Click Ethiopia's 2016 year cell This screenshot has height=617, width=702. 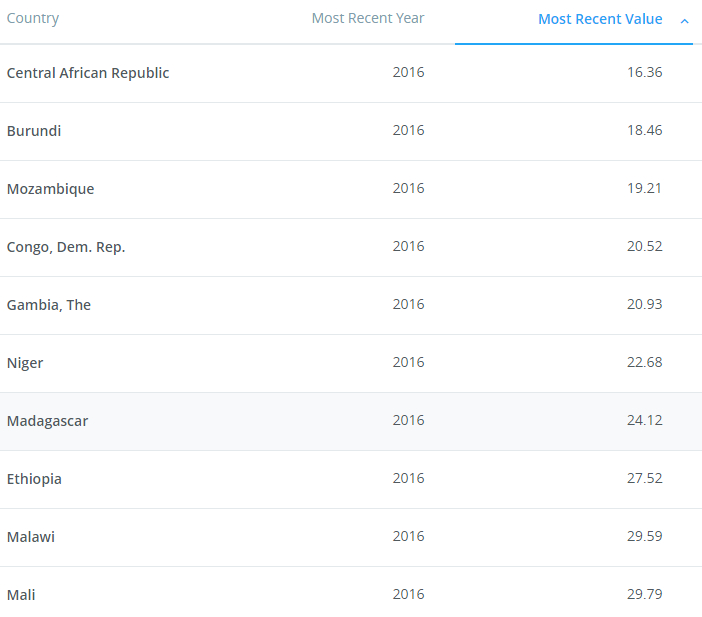click(x=408, y=479)
